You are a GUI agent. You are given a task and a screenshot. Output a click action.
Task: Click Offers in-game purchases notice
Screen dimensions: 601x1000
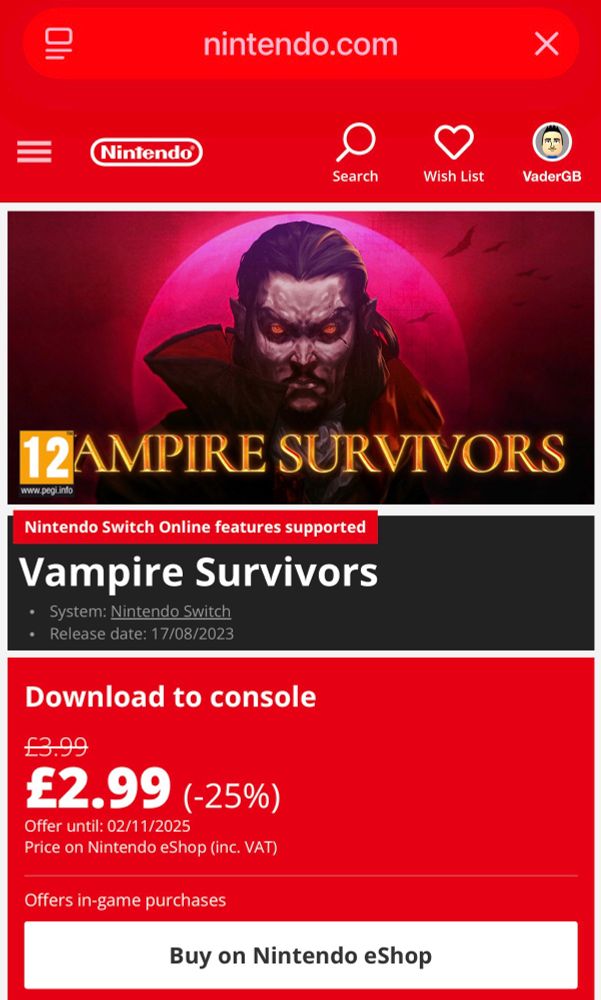125,900
